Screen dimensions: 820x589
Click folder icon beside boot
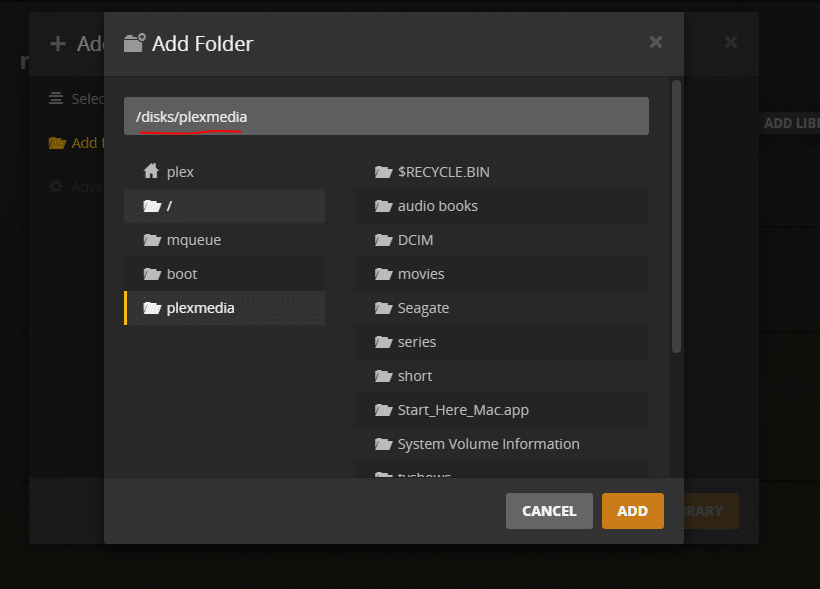click(x=152, y=274)
